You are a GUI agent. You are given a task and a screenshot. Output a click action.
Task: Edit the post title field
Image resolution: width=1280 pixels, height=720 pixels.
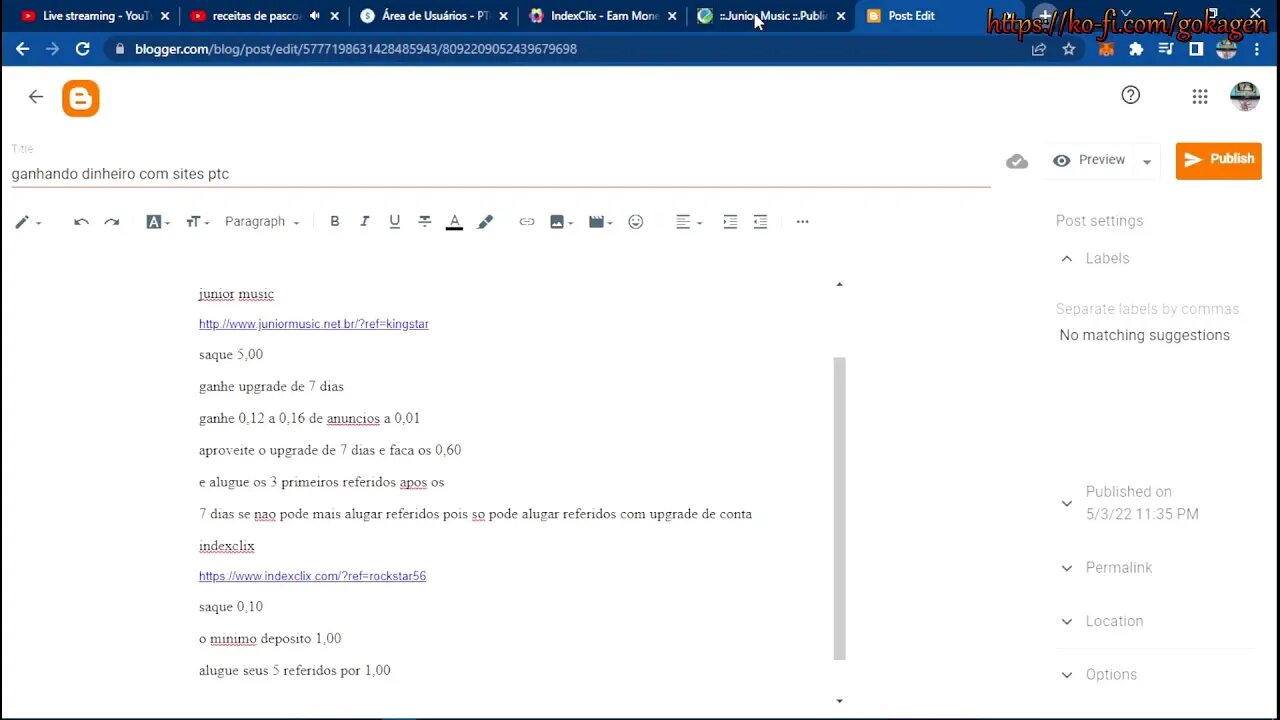click(x=500, y=174)
